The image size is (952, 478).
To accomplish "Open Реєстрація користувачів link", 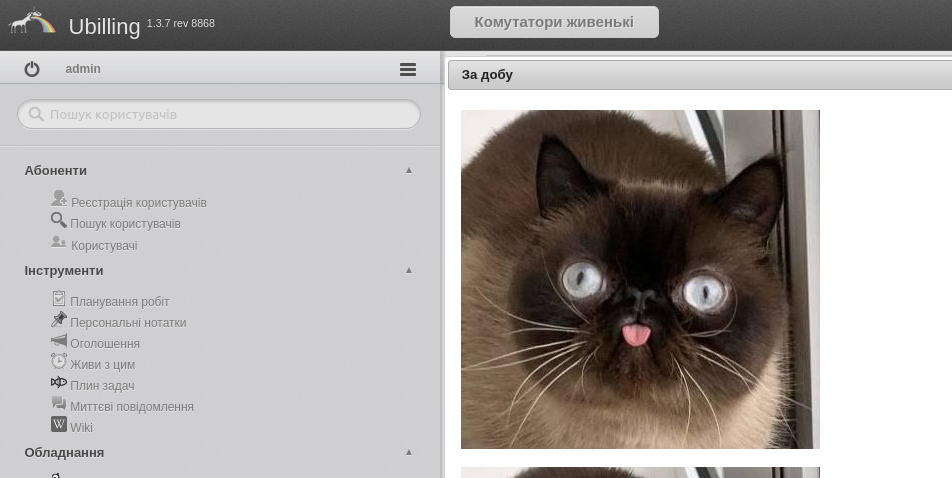I will click(138, 203).
